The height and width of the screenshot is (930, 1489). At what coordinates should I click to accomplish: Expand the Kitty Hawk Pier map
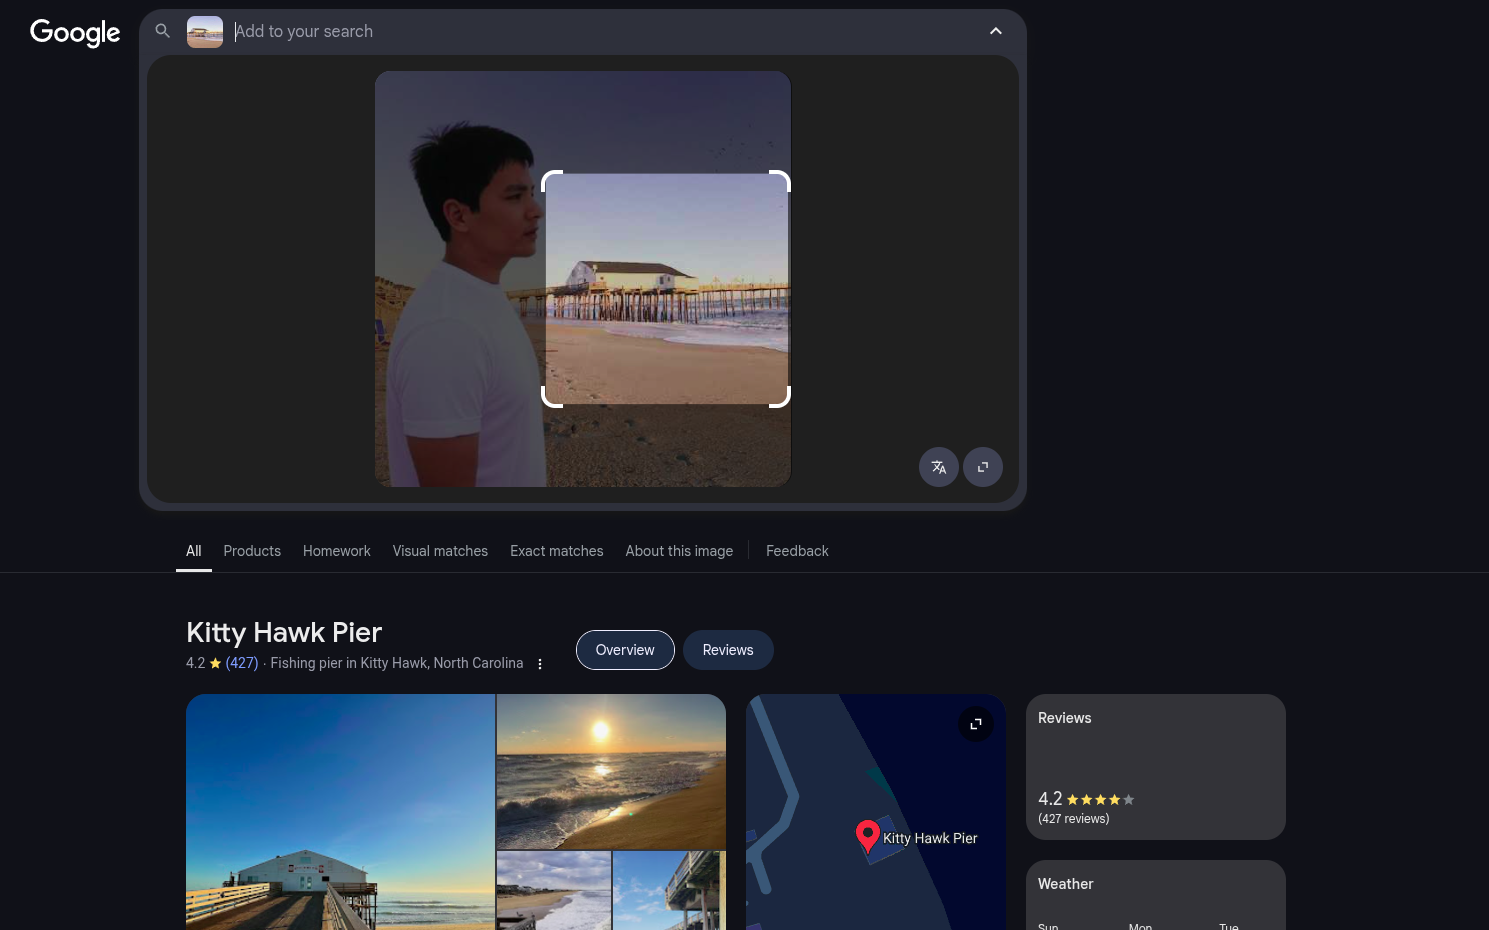tap(975, 724)
